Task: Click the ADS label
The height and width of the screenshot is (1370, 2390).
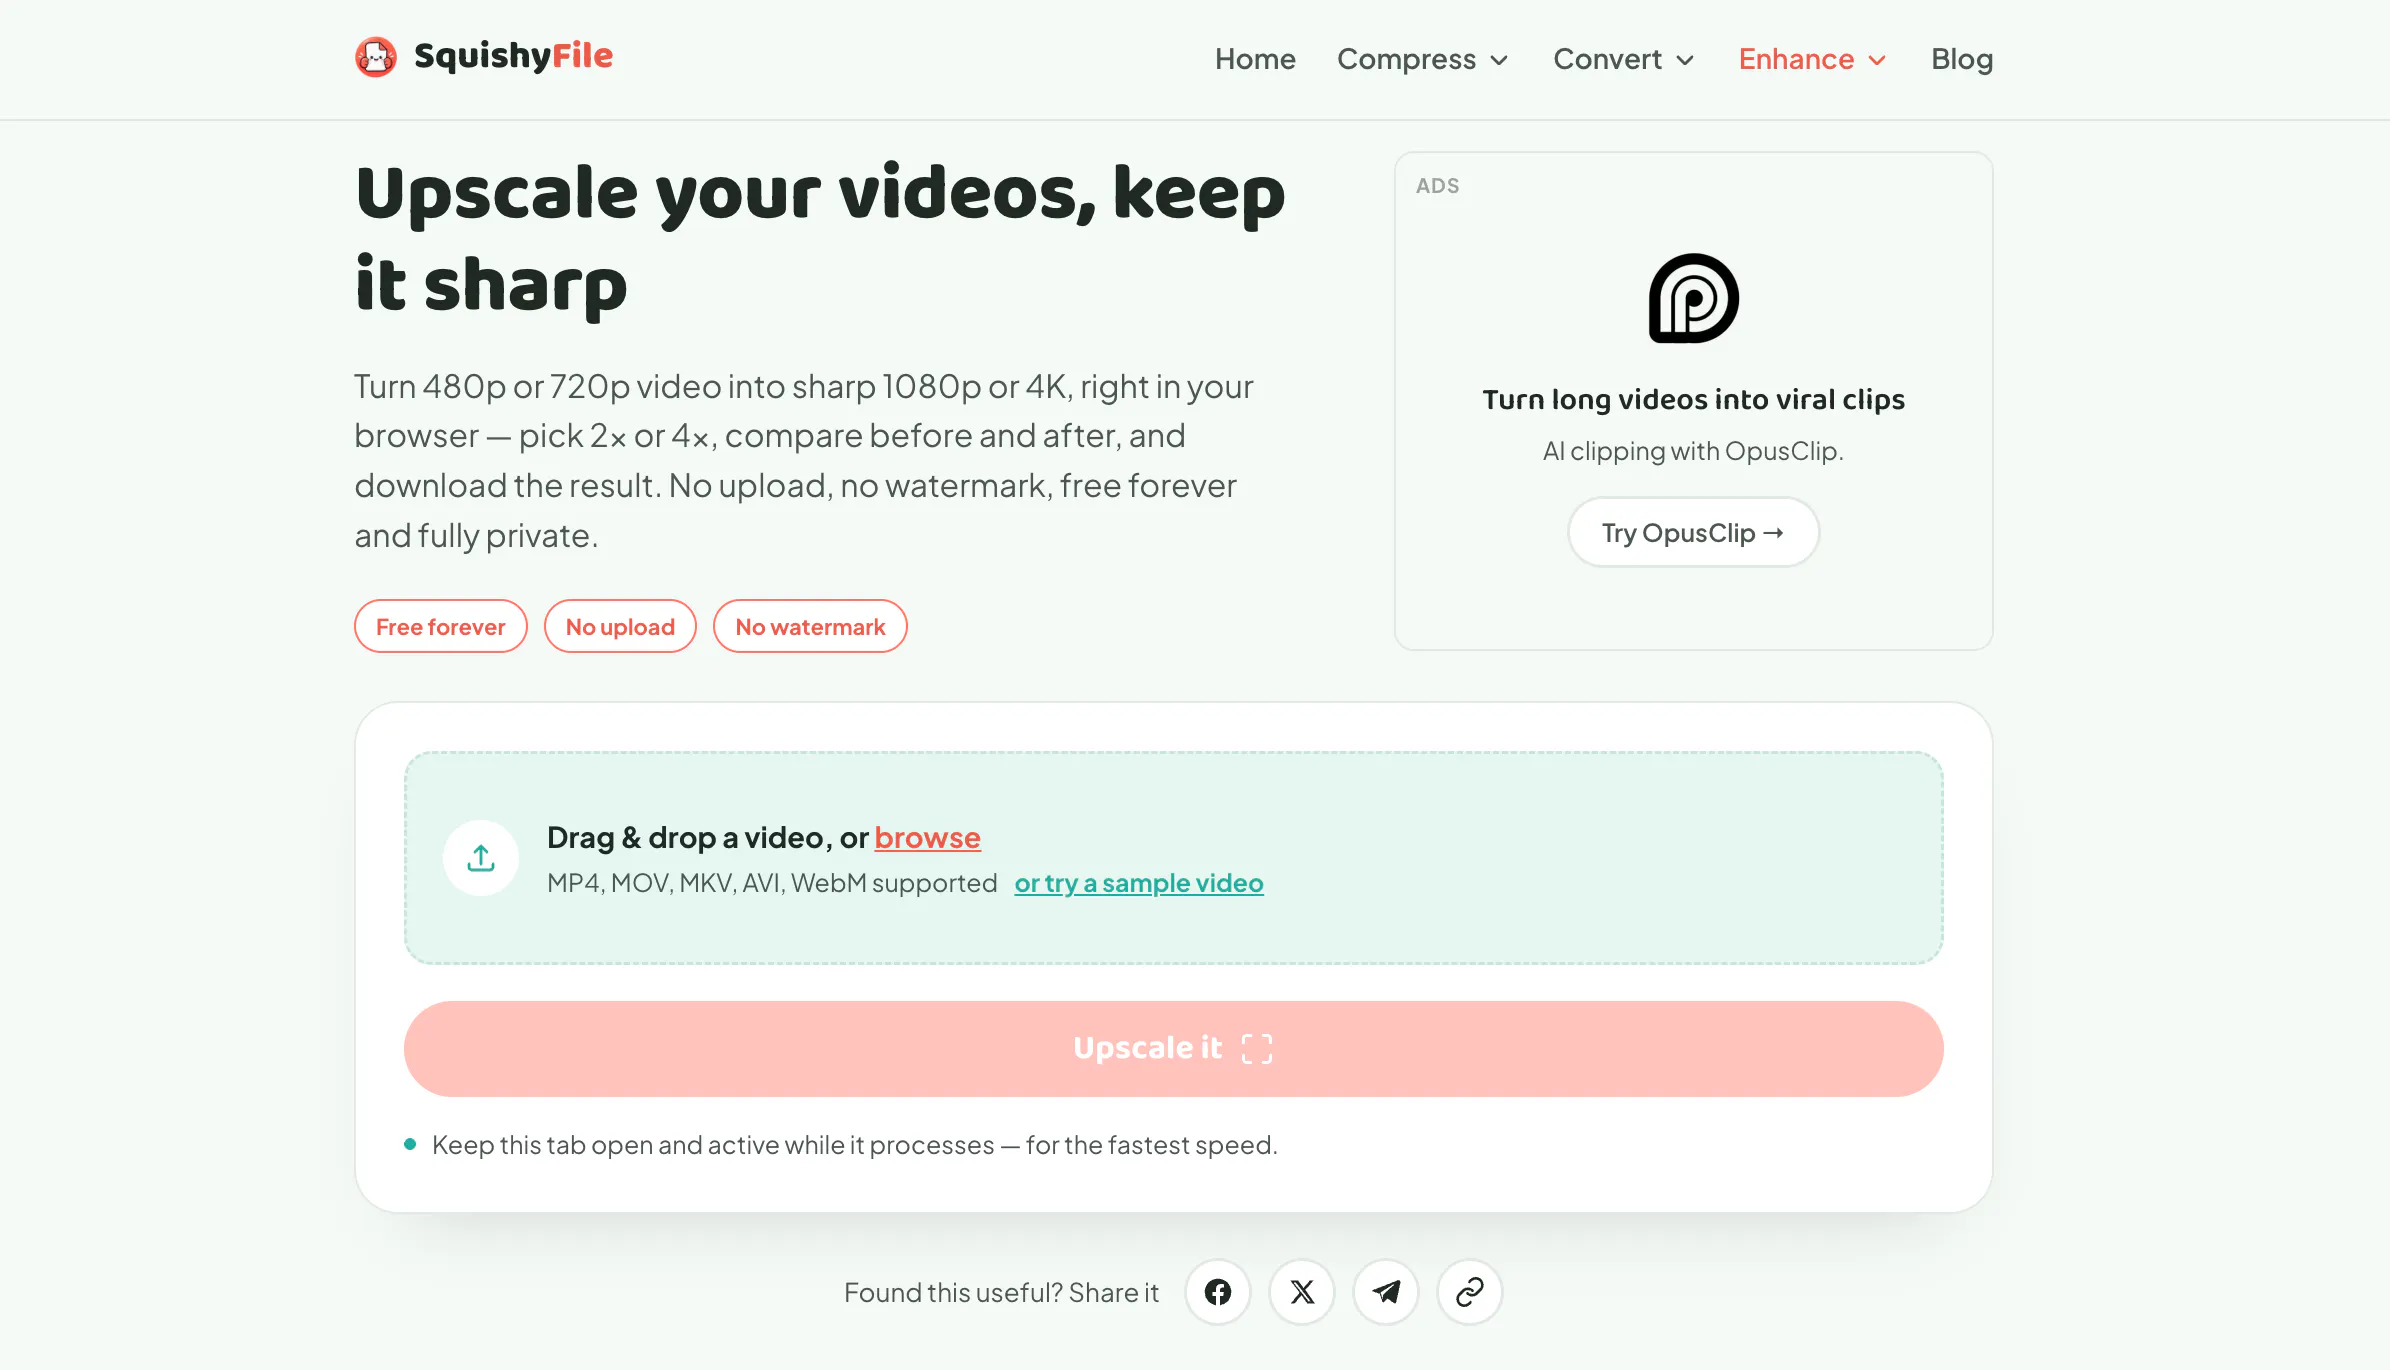Action: click(1438, 186)
